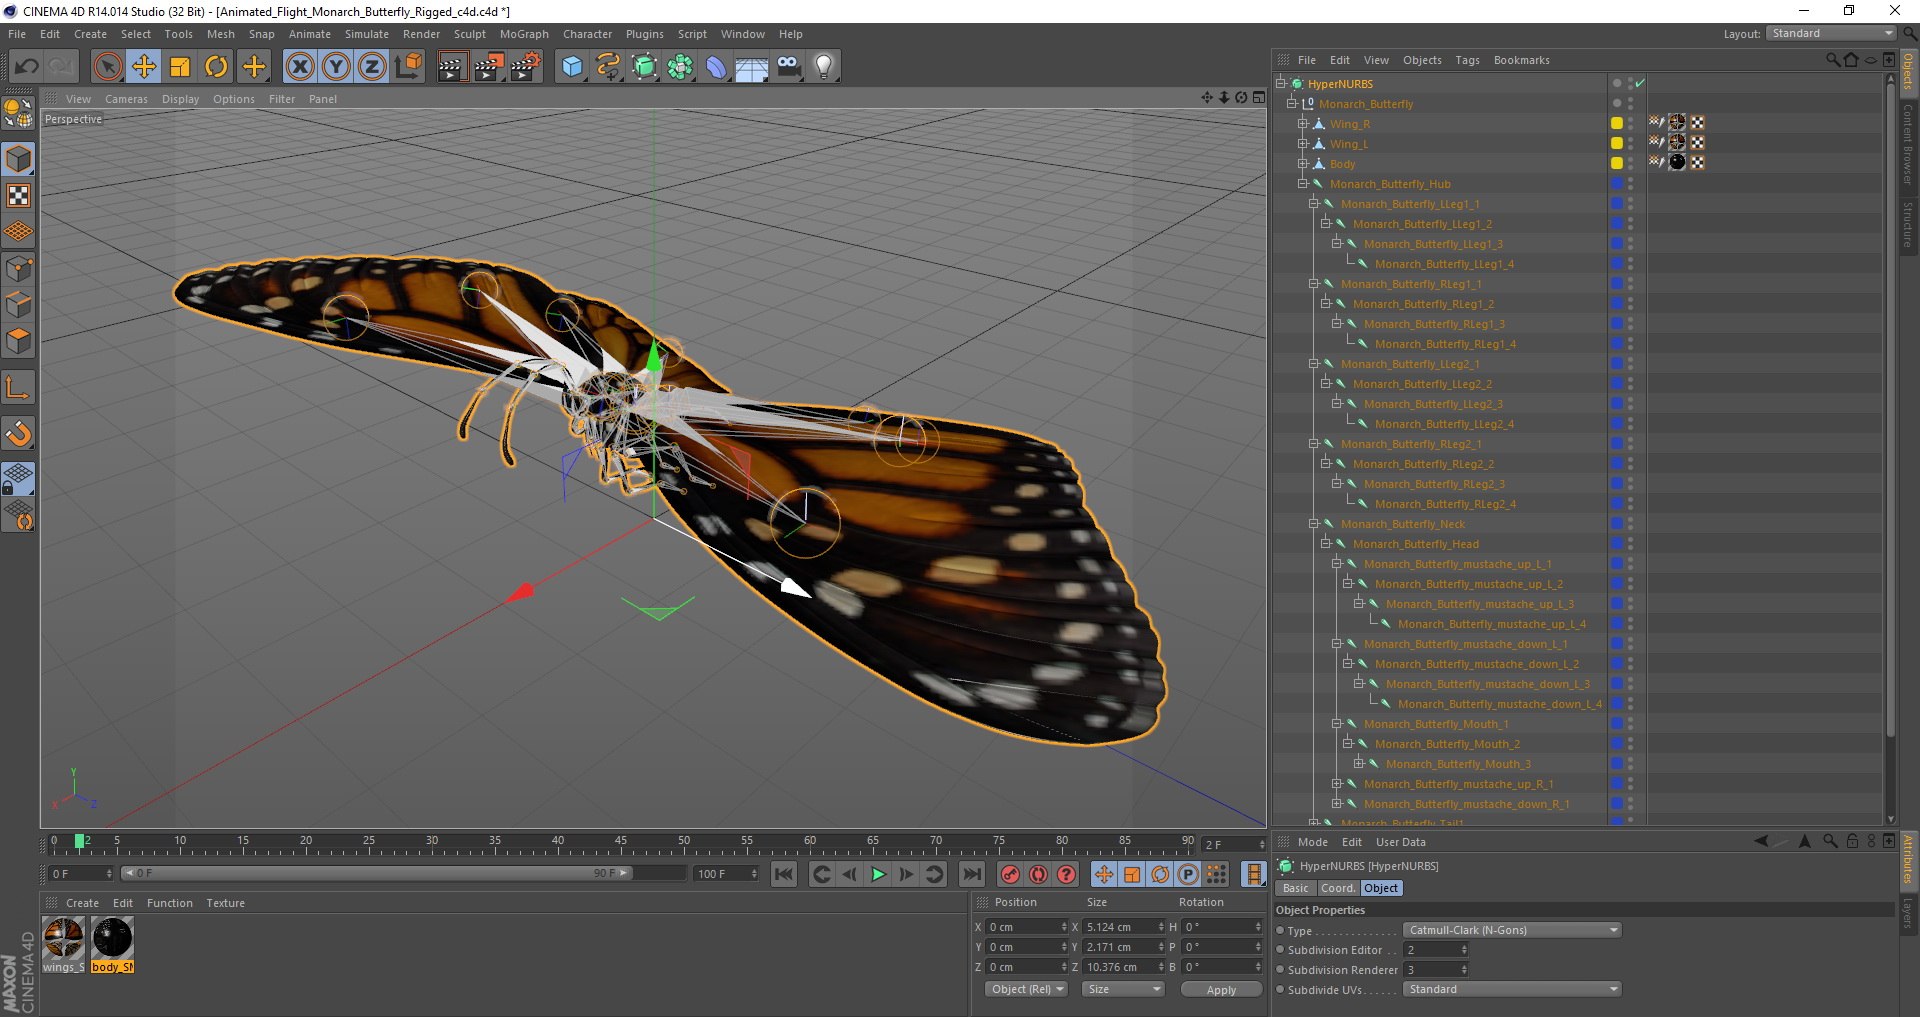Expand the Wing_R object node

[x=1302, y=123]
